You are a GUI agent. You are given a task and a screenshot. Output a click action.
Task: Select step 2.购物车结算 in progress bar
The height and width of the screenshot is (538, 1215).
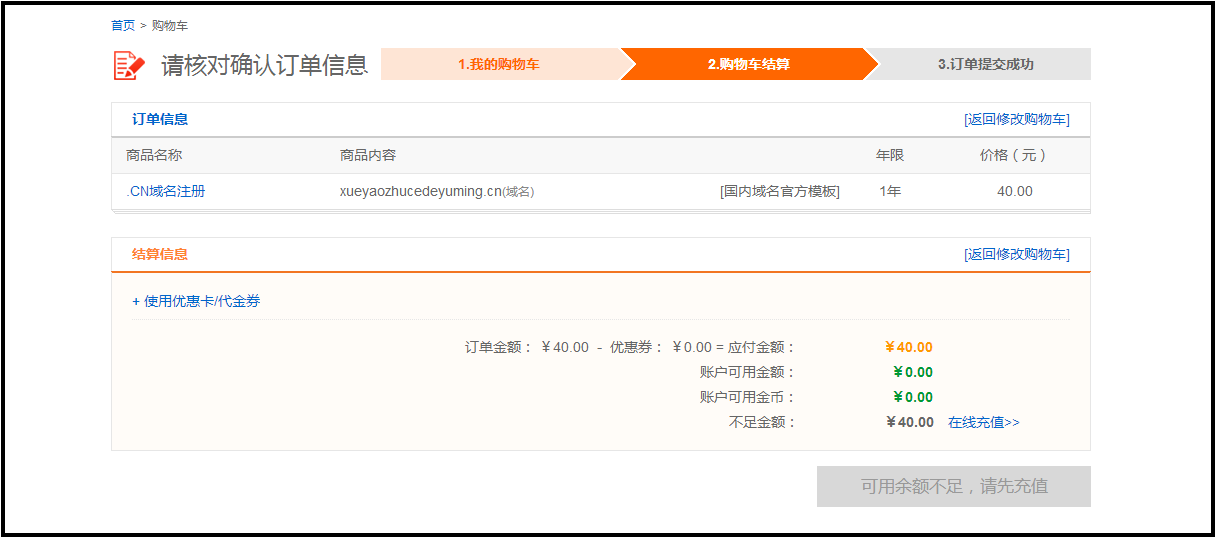748,64
